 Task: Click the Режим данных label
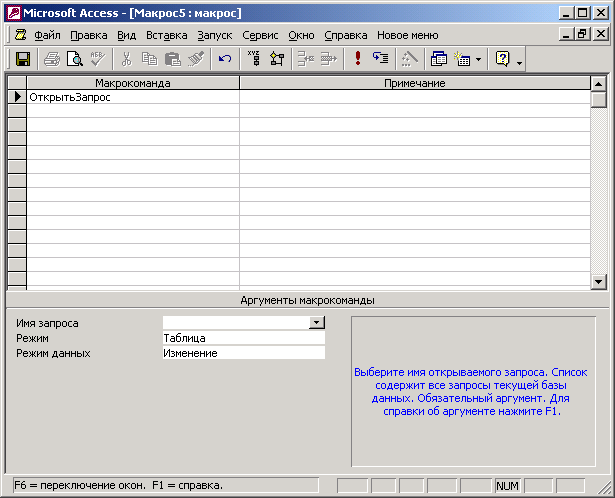click(x=53, y=353)
